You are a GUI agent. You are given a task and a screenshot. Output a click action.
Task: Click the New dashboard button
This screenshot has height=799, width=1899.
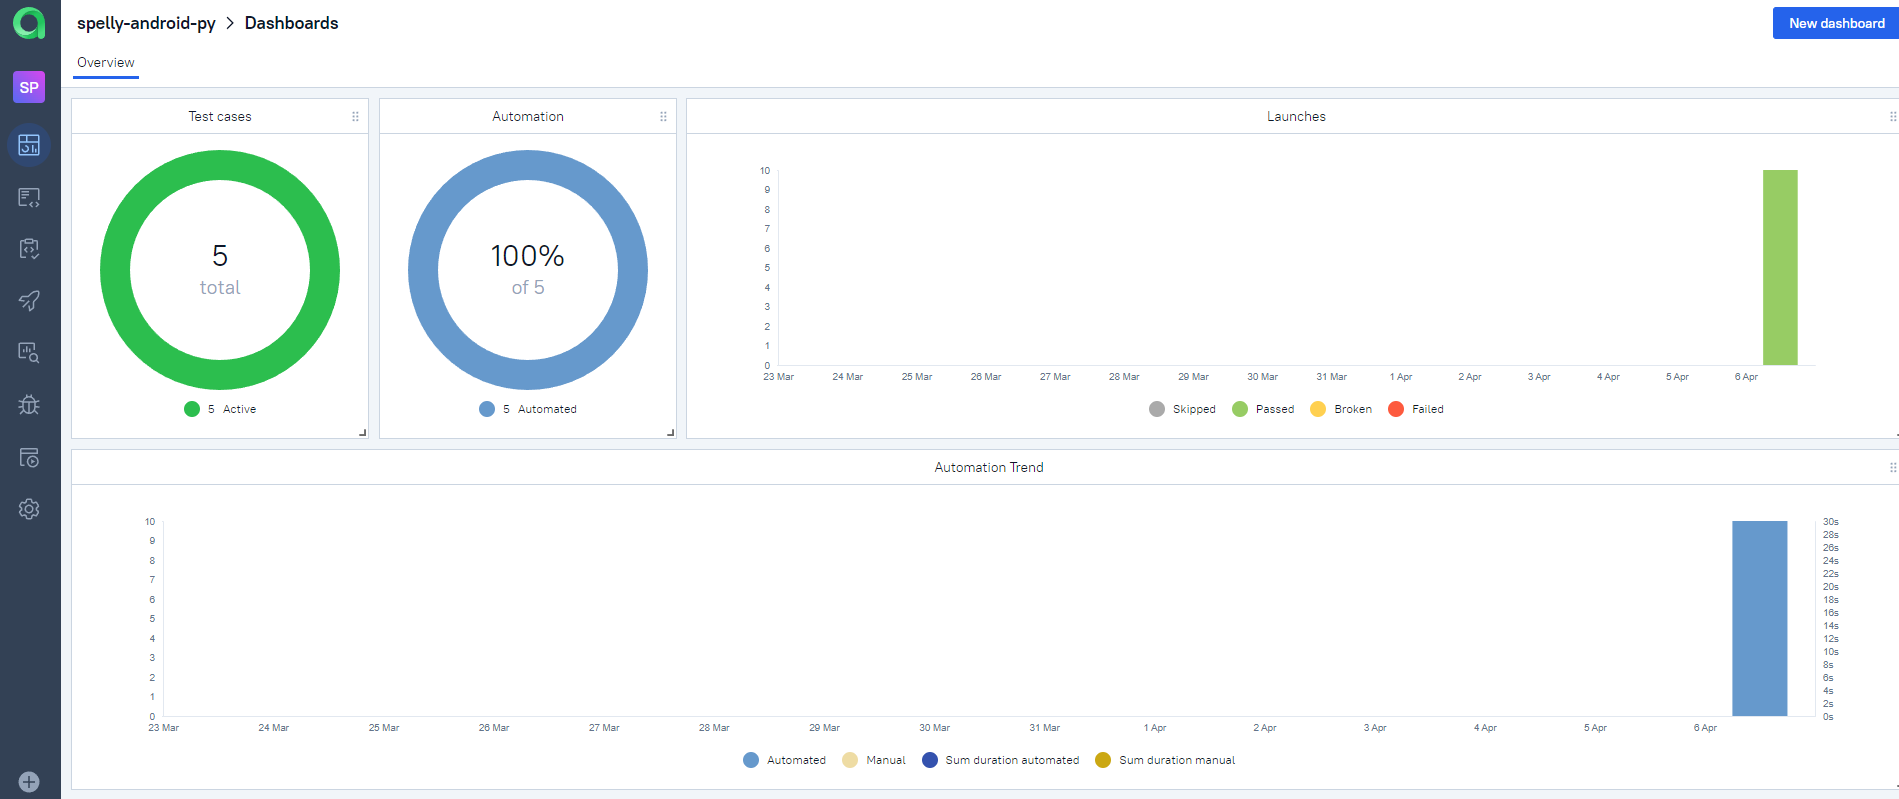[1836, 23]
